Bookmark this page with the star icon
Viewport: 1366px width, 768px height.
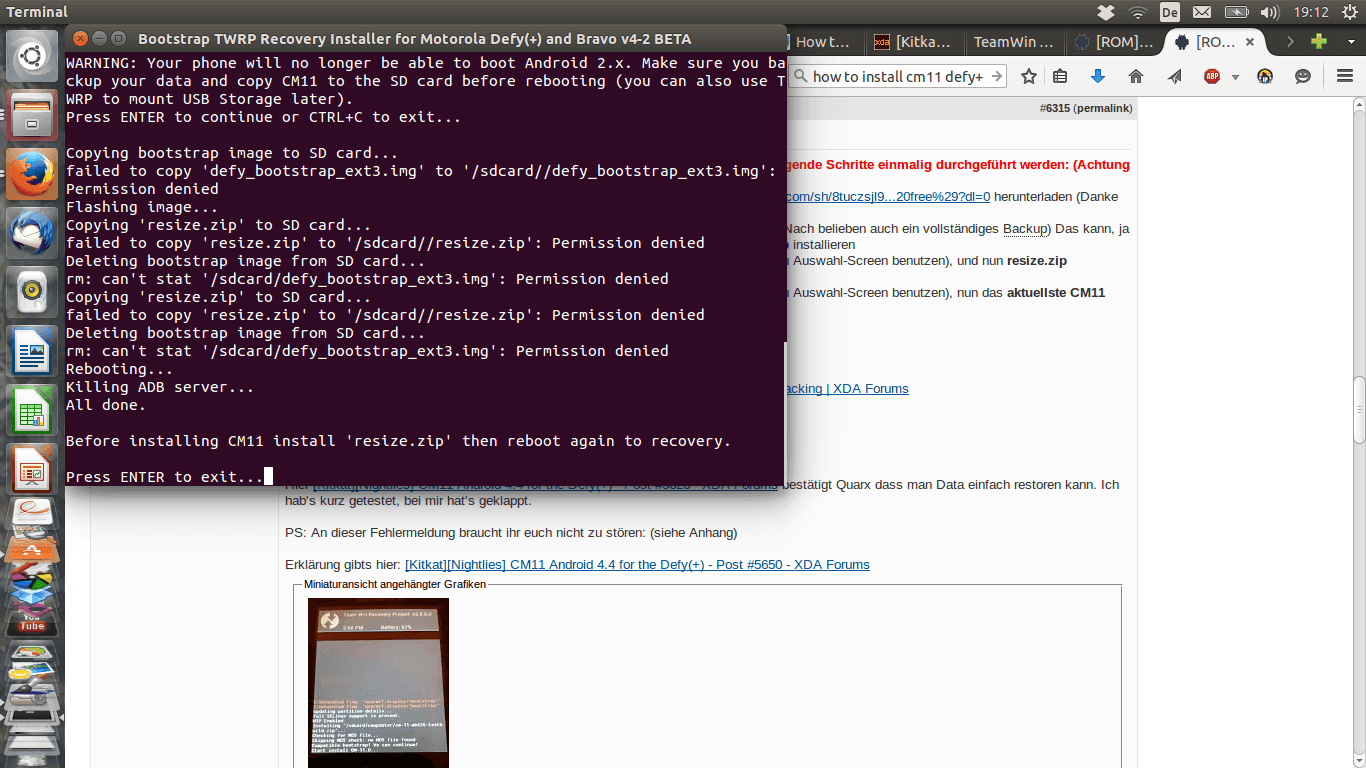[x=1028, y=76]
